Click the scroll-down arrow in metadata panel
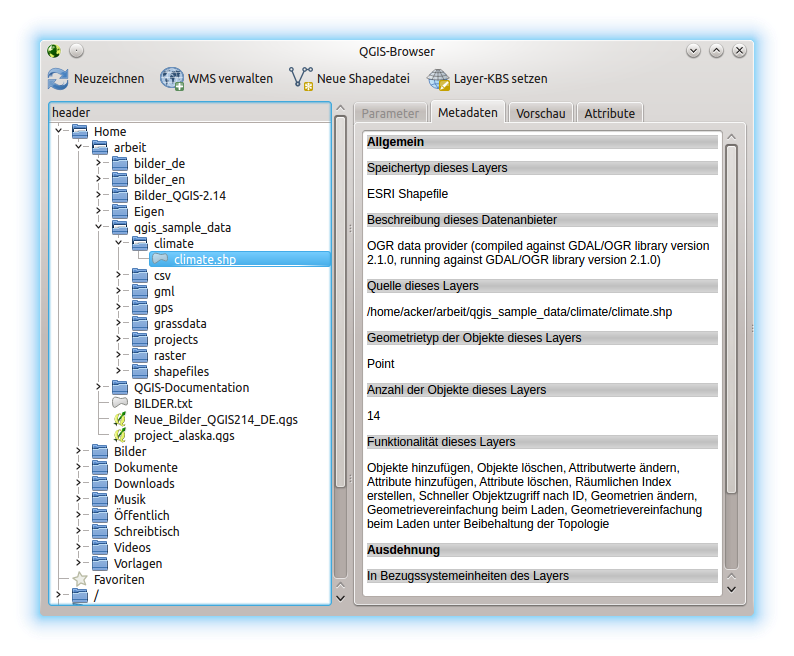Image resolution: width=794 pixels, height=656 pixels. 731,590
